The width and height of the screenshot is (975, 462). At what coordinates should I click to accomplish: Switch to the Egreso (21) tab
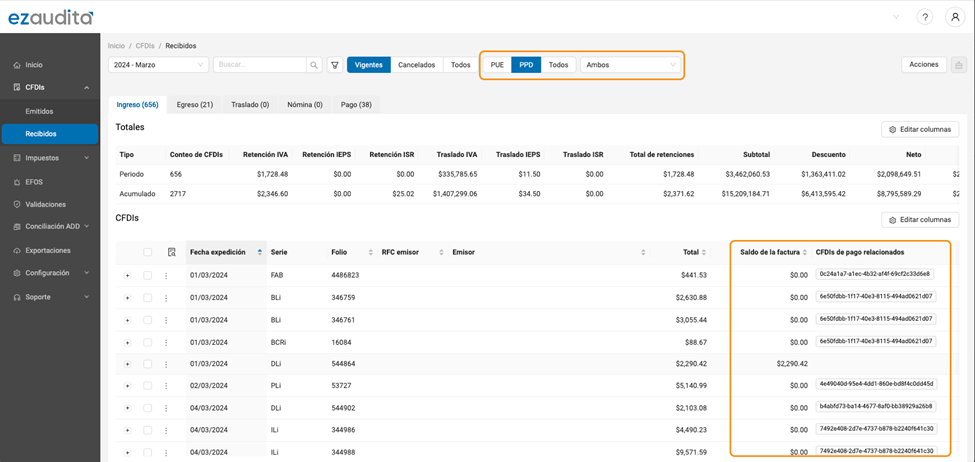click(x=194, y=104)
